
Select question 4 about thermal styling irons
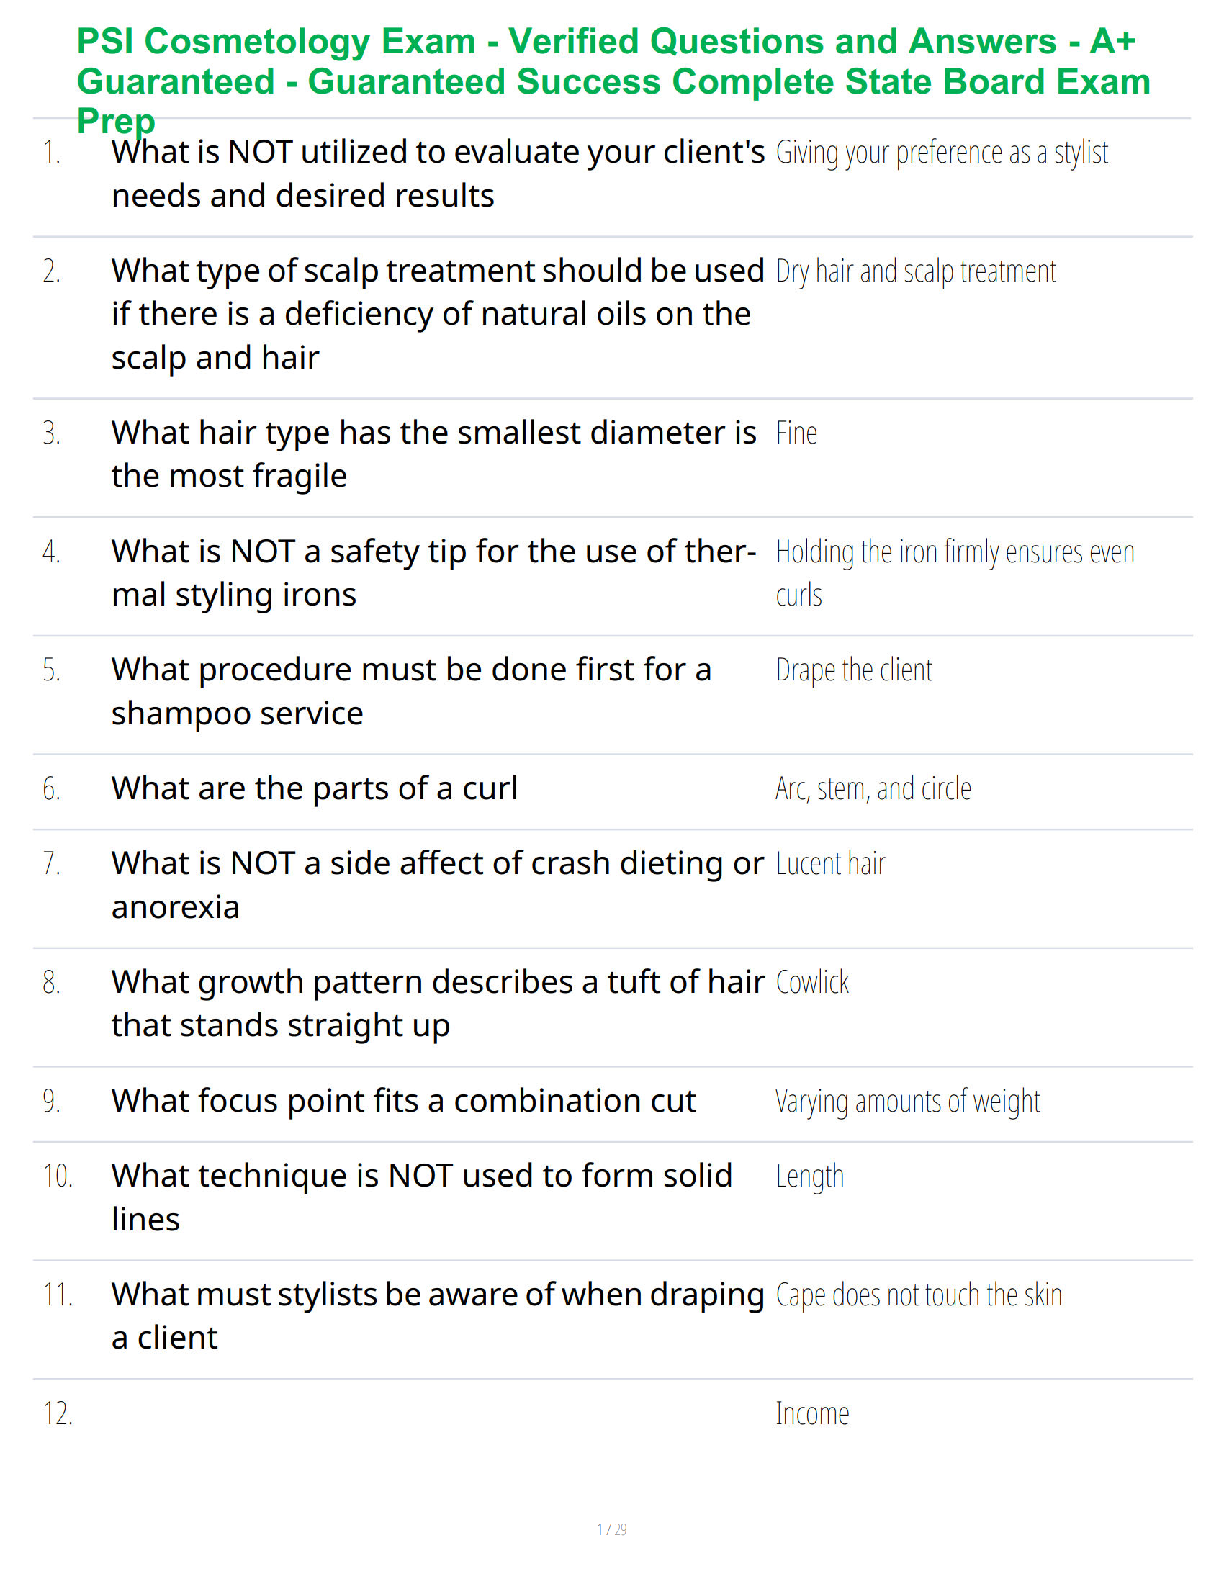(433, 573)
